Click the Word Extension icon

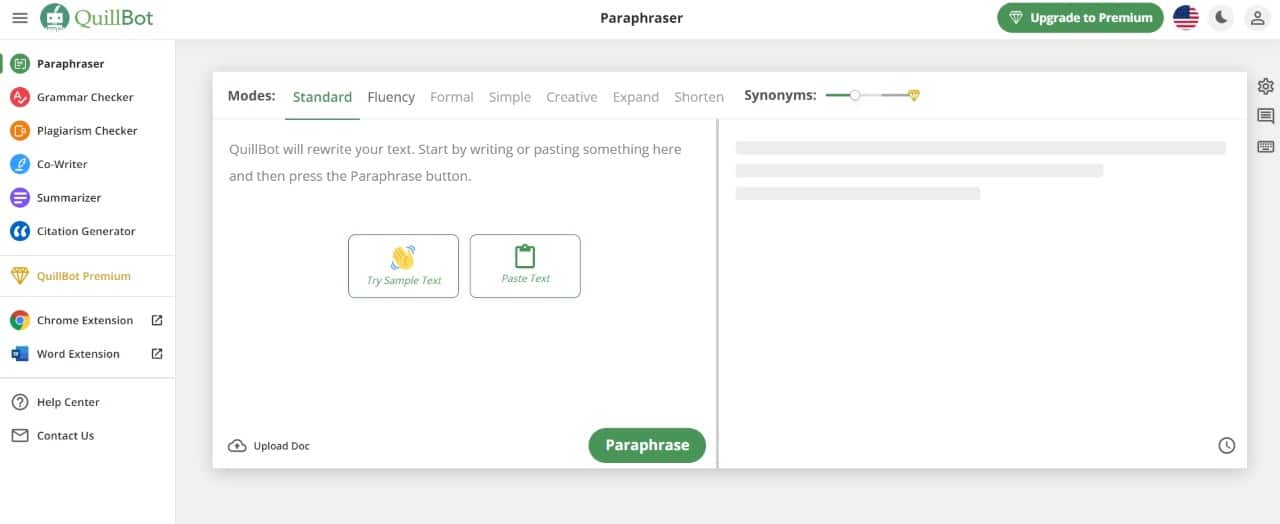pyautogui.click(x=20, y=354)
